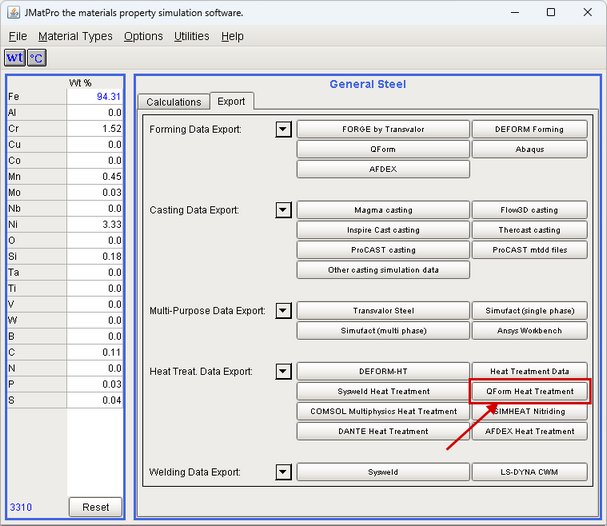The width and height of the screenshot is (607, 526).
Task: Switch to the Calculations tab
Action: 175,102
